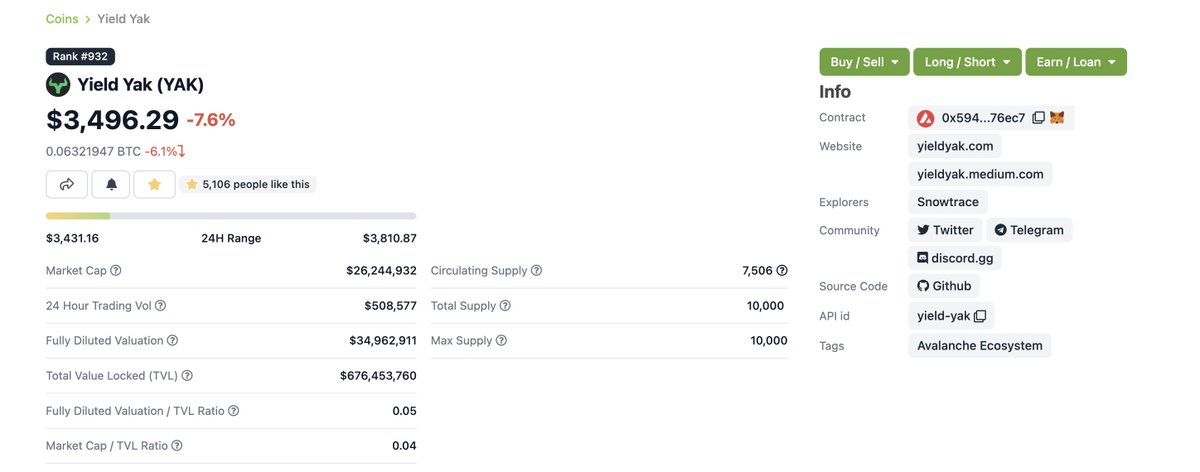Click the -7.6% price change
Image resolution: width=1200 pixels, height=472 pixels.
pos(211,120)
